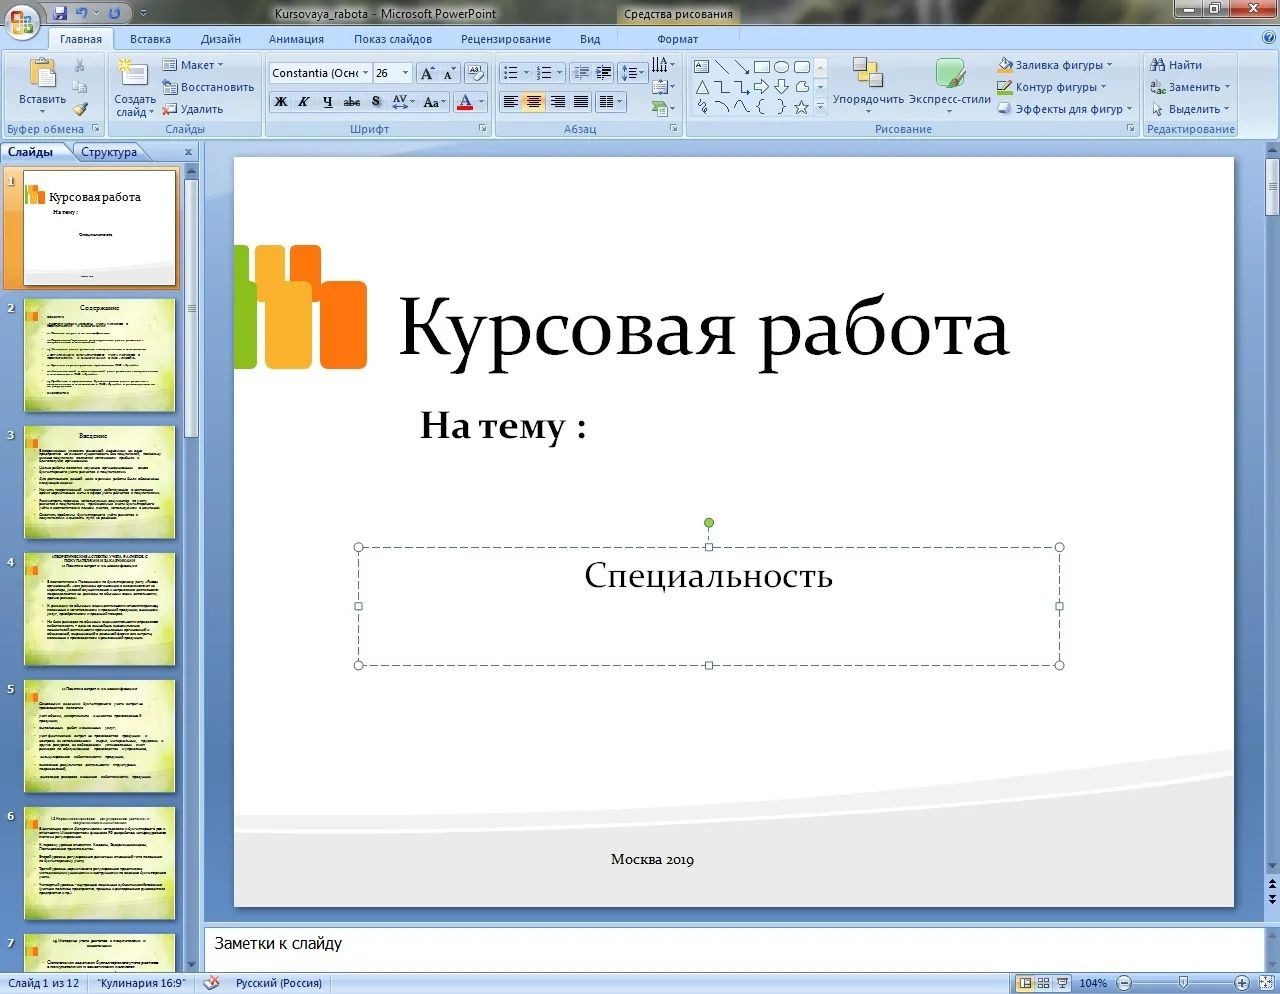The height and width of the screenshot is (994, 1280).
Task: Select the star shape in shapes gallery
Action: coord(801,107)
